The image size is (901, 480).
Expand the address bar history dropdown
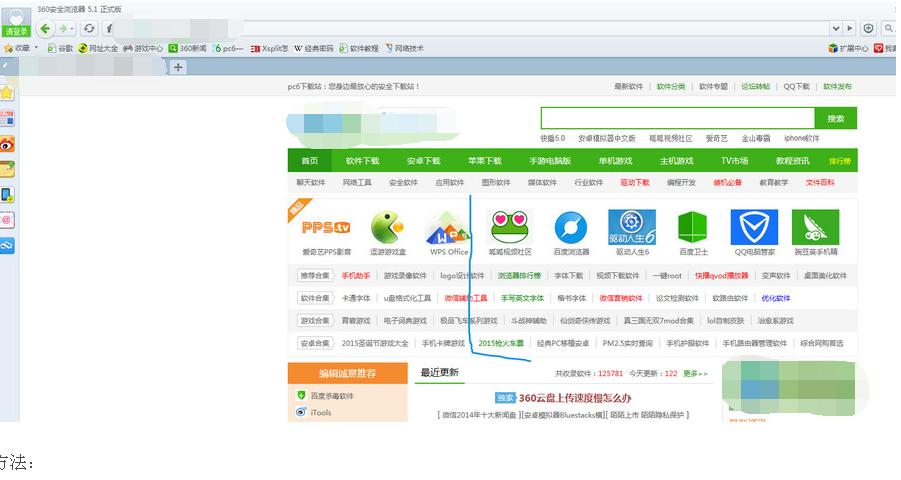pos(836,28)
